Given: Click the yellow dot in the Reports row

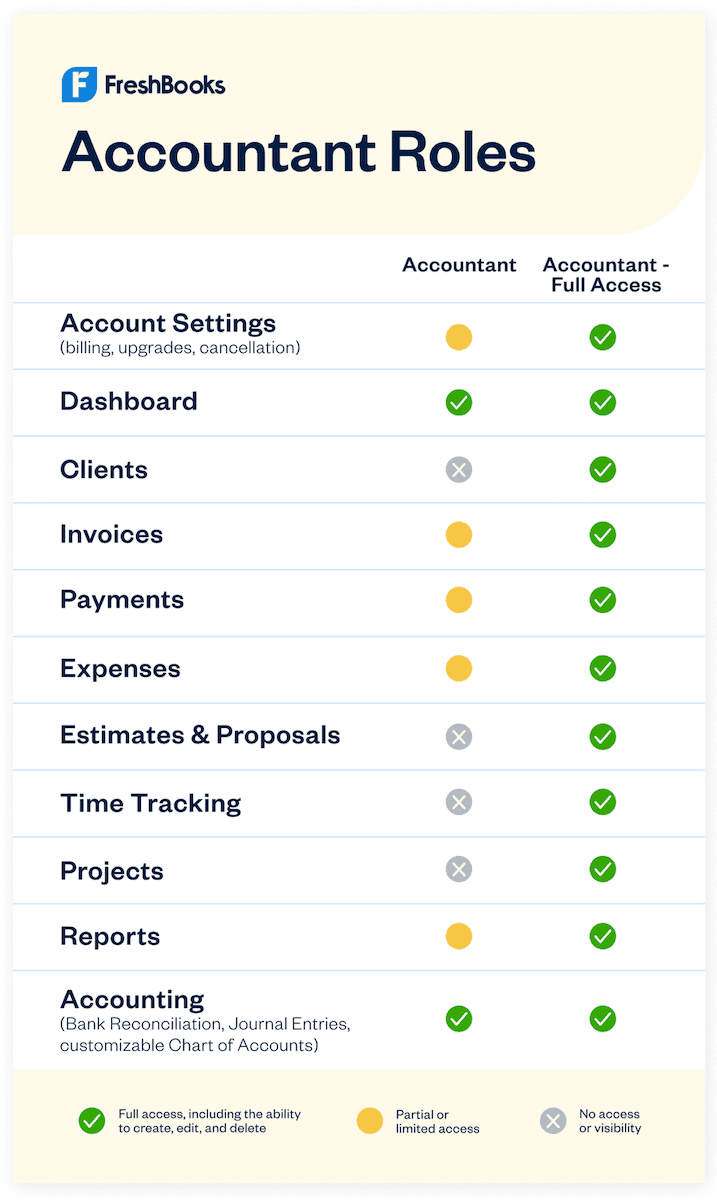Looking at the screenshot, I should point(459,936).
